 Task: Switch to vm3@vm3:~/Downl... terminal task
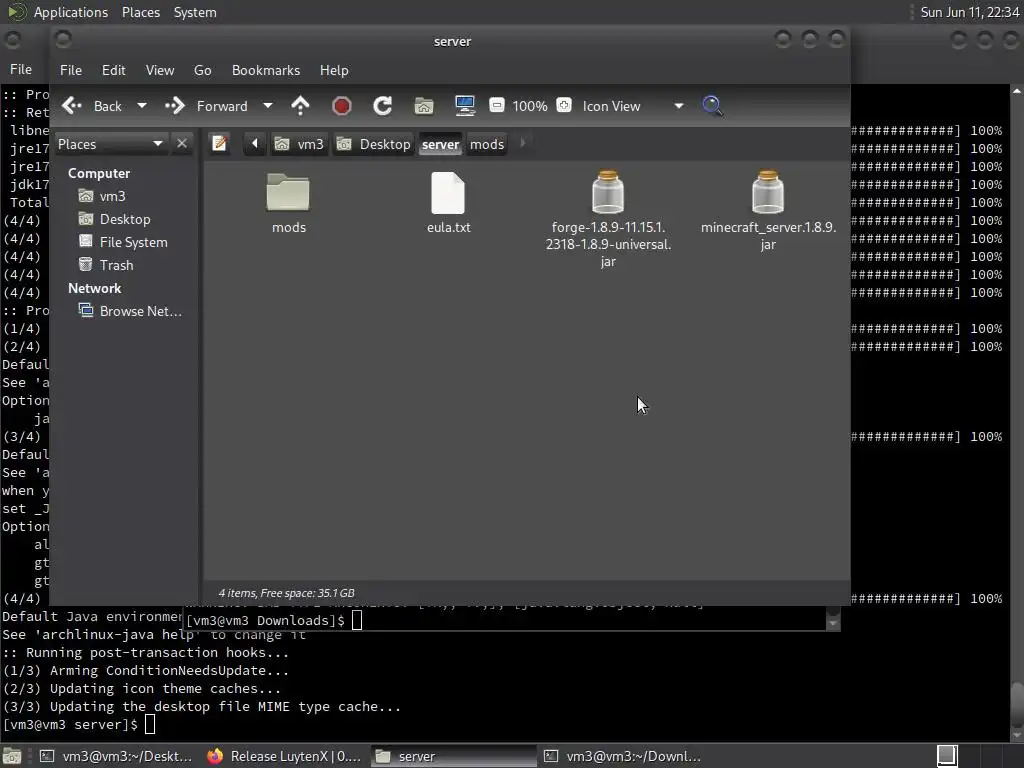[x=622, y=756]
